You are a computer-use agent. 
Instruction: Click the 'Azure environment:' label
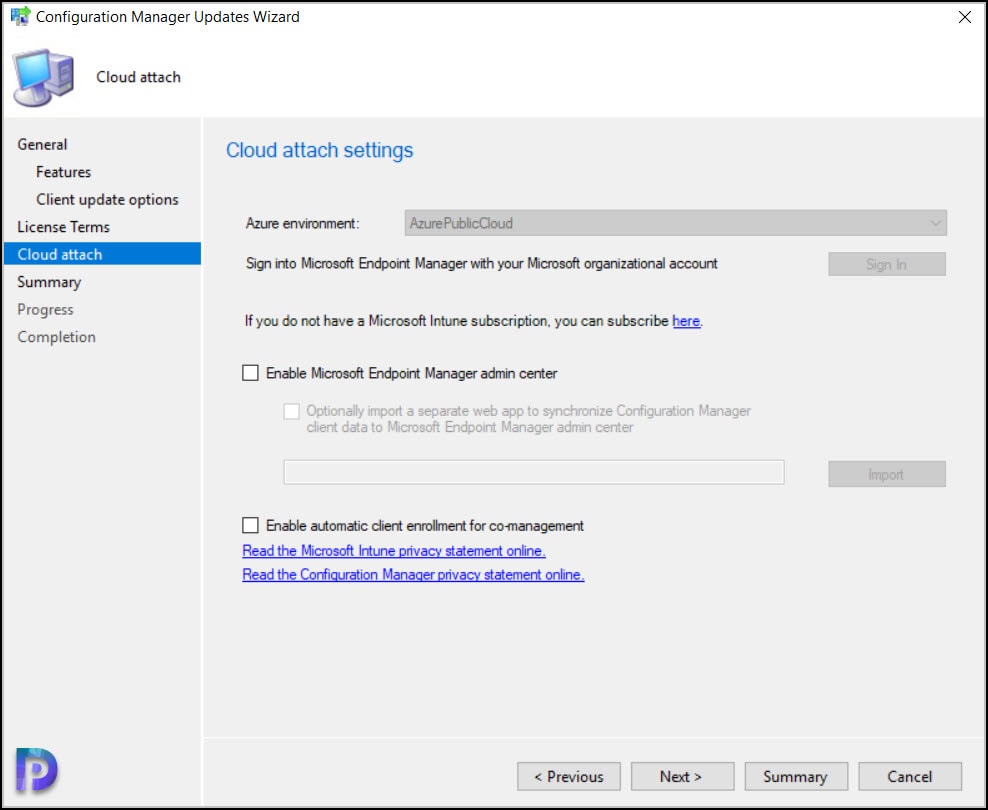(x=302, y=224)
